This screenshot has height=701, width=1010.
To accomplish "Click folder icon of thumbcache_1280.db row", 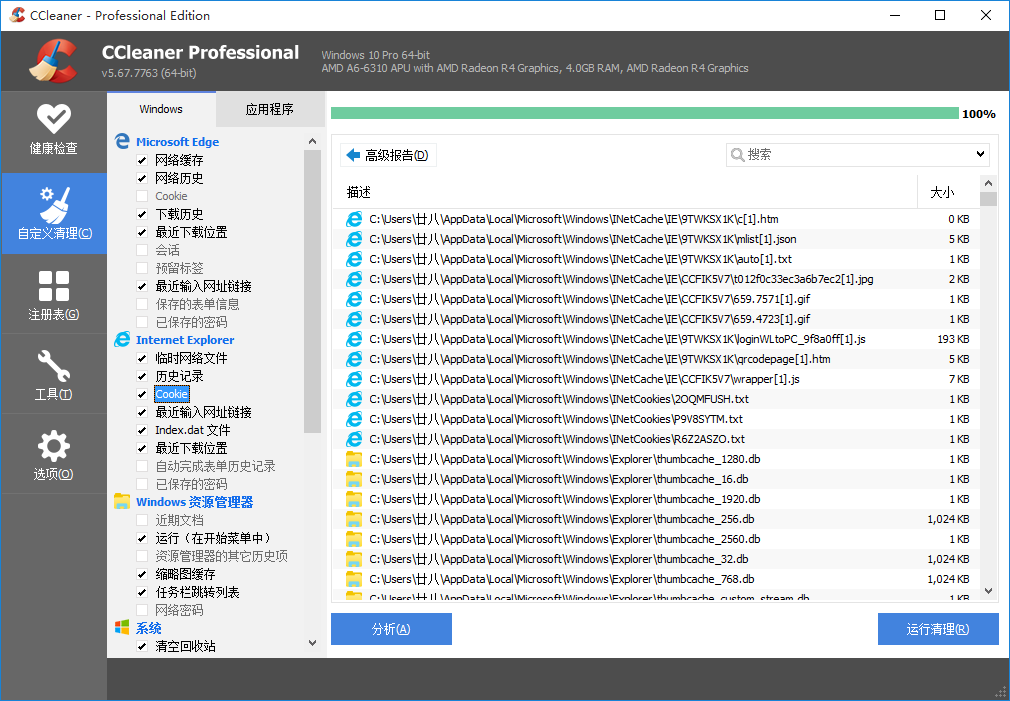I will [354, 459].
